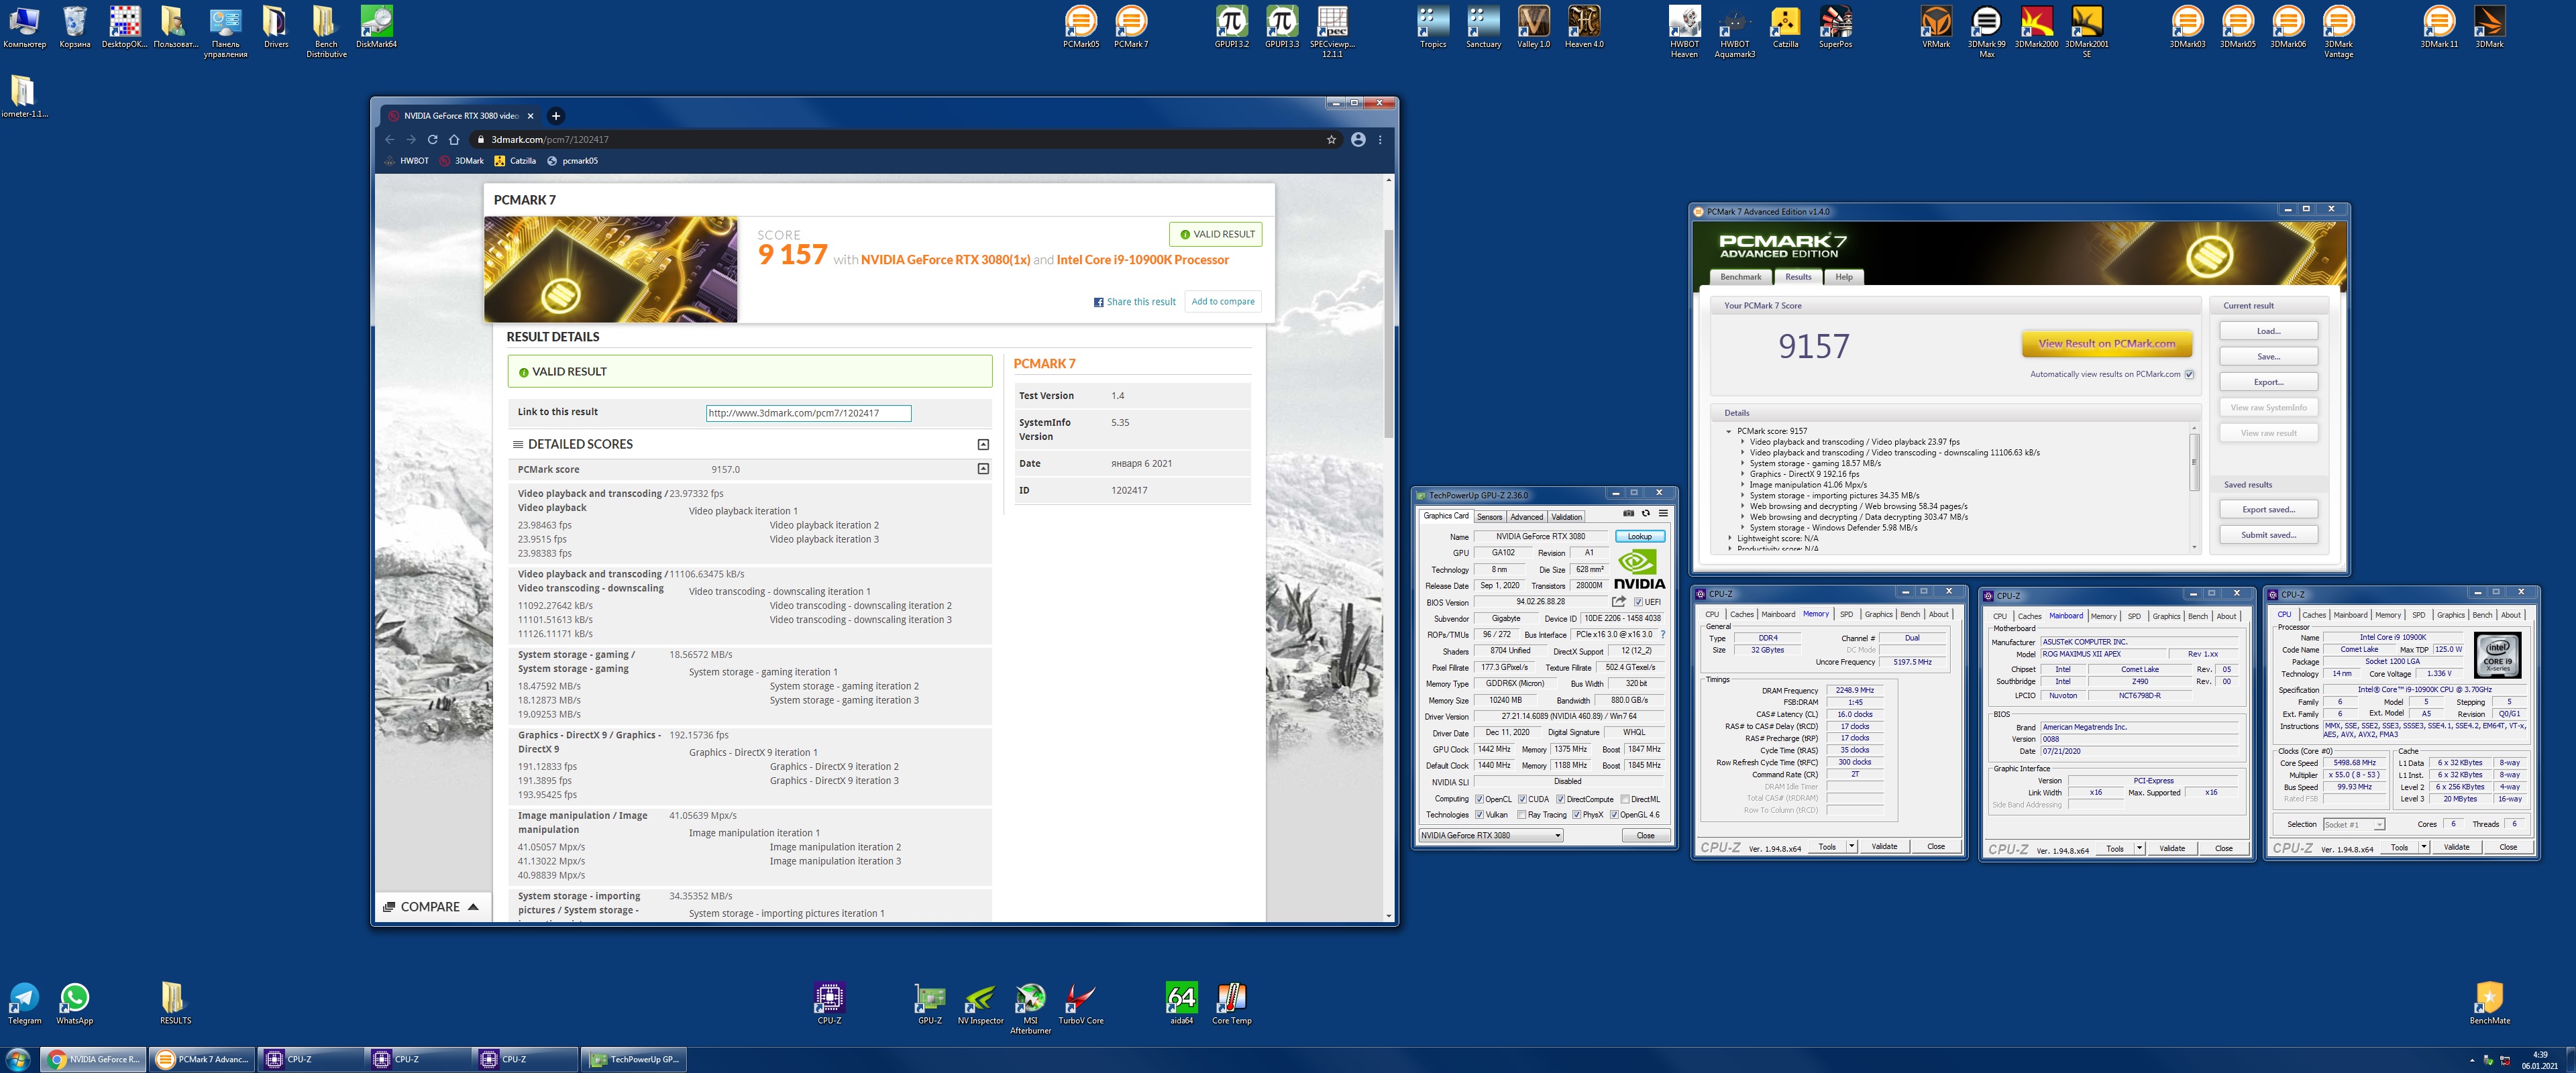Open the Catzilla desktop icon
The image size is (2576, 1073).
[1786, 27]
